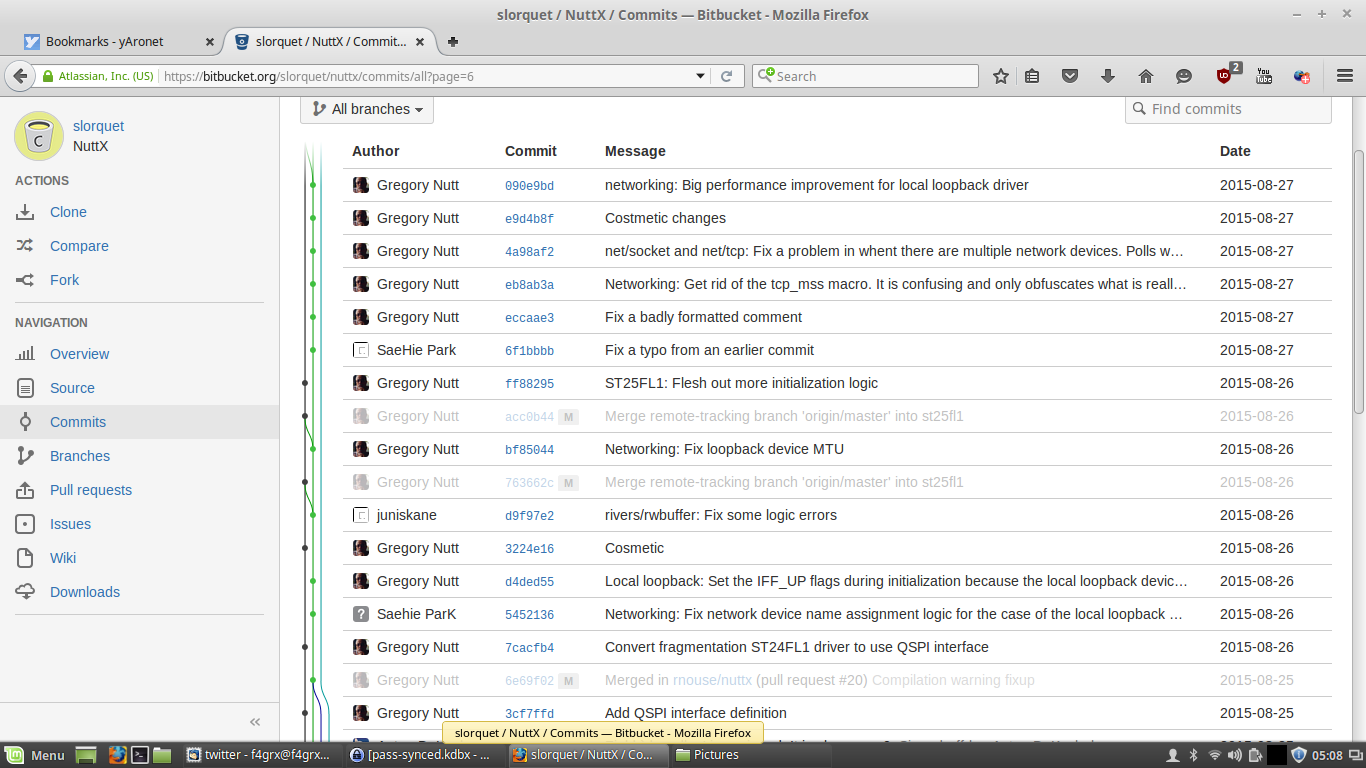Viewport: 1366px width, 768px height.
Task: Expand the All branches dropdown
Action: pyautogui.click(x=367, y=109)
